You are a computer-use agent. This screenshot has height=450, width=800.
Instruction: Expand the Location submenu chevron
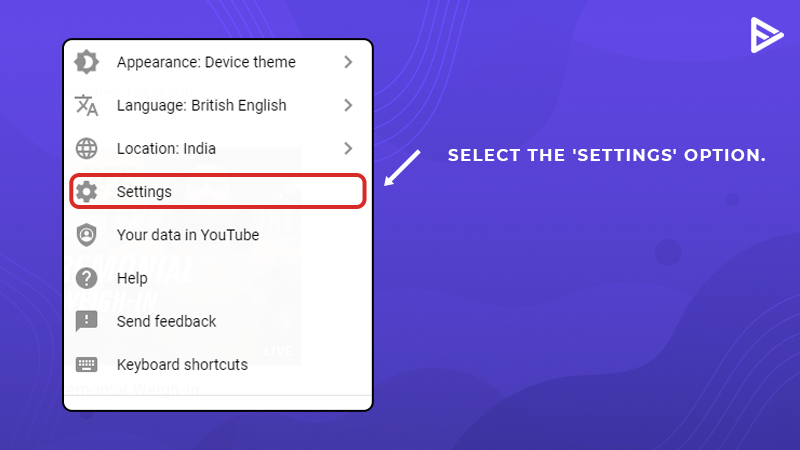[348, 148]
